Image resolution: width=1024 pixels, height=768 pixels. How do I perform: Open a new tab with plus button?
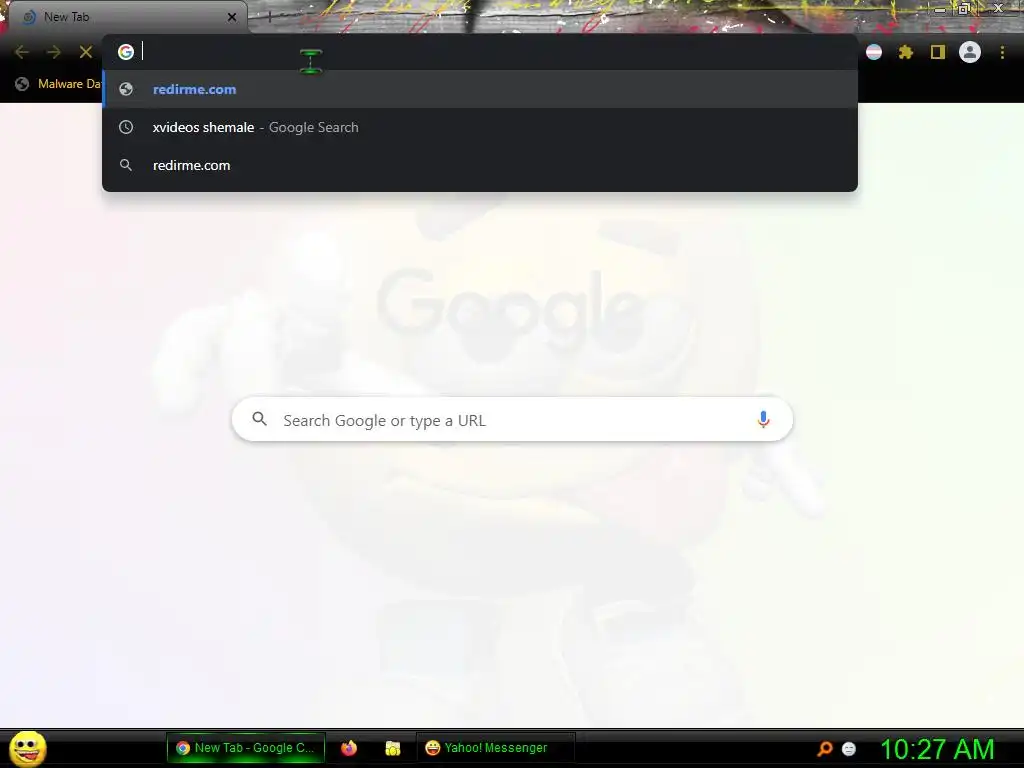coord(269,17)
